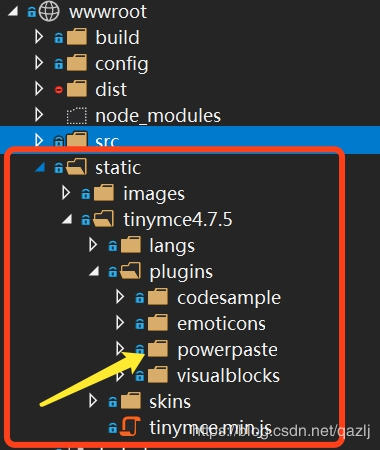Select the skins folder label
Viewport: 380px width, 450px height.
pyautogui.click(x=170, y=402)
